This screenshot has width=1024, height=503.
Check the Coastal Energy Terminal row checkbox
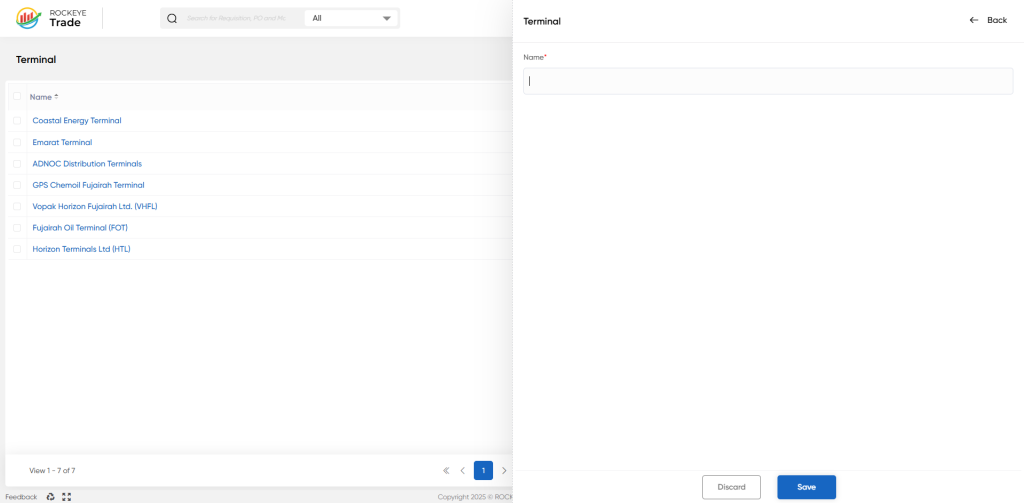tap(17, 120)
